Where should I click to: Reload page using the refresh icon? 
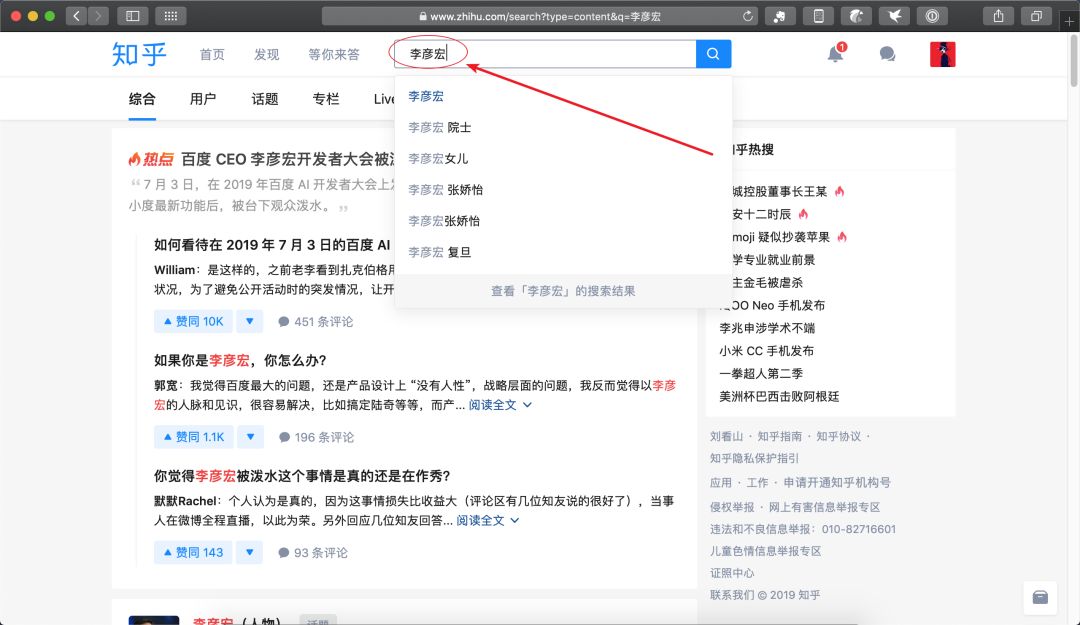click(x=747, y=16)
